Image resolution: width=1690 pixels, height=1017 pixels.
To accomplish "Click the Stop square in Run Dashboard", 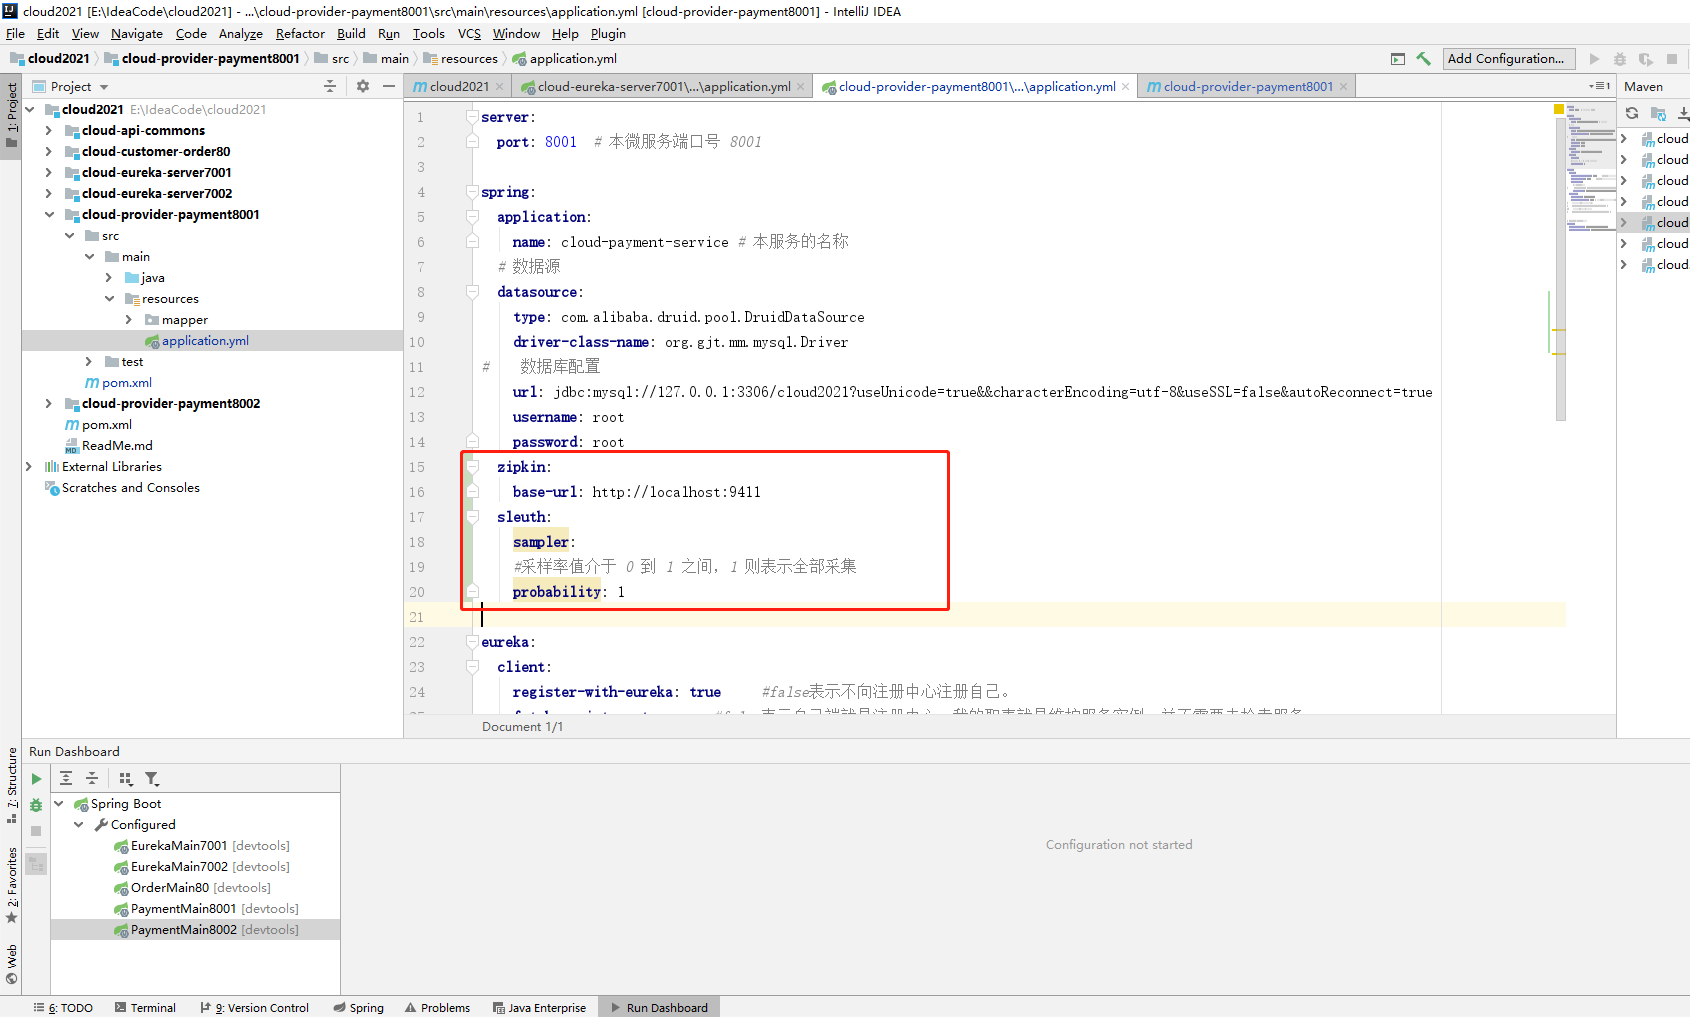I will point(36,831).
